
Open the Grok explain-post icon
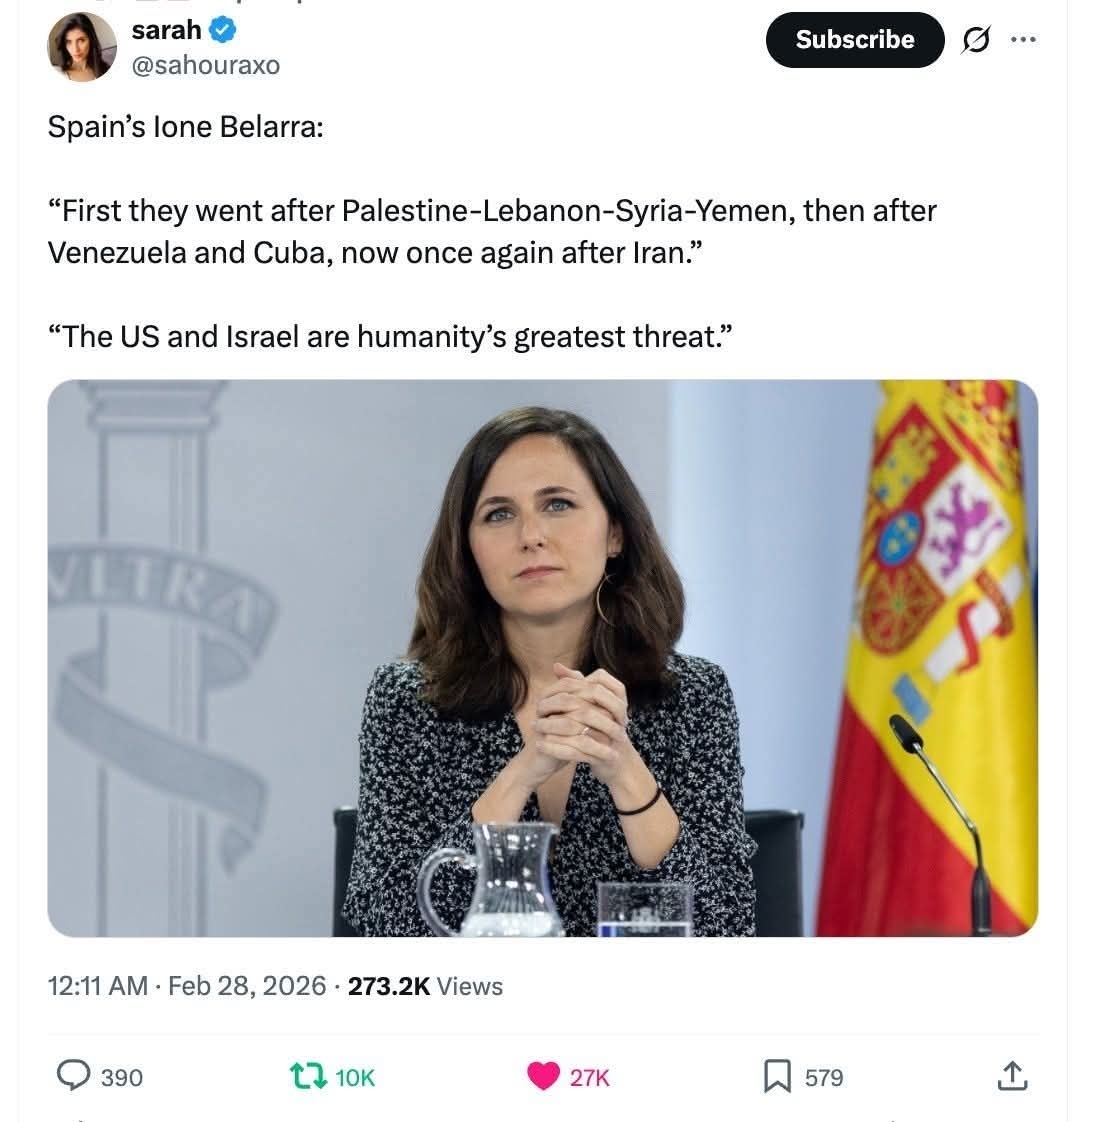tap(977, 39)
